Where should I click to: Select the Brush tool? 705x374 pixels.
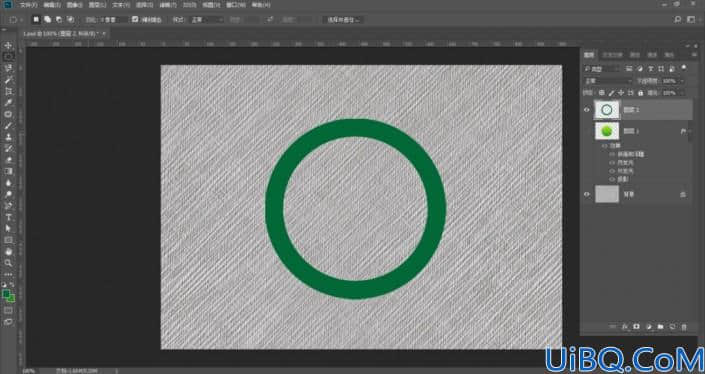coord(8,126)
